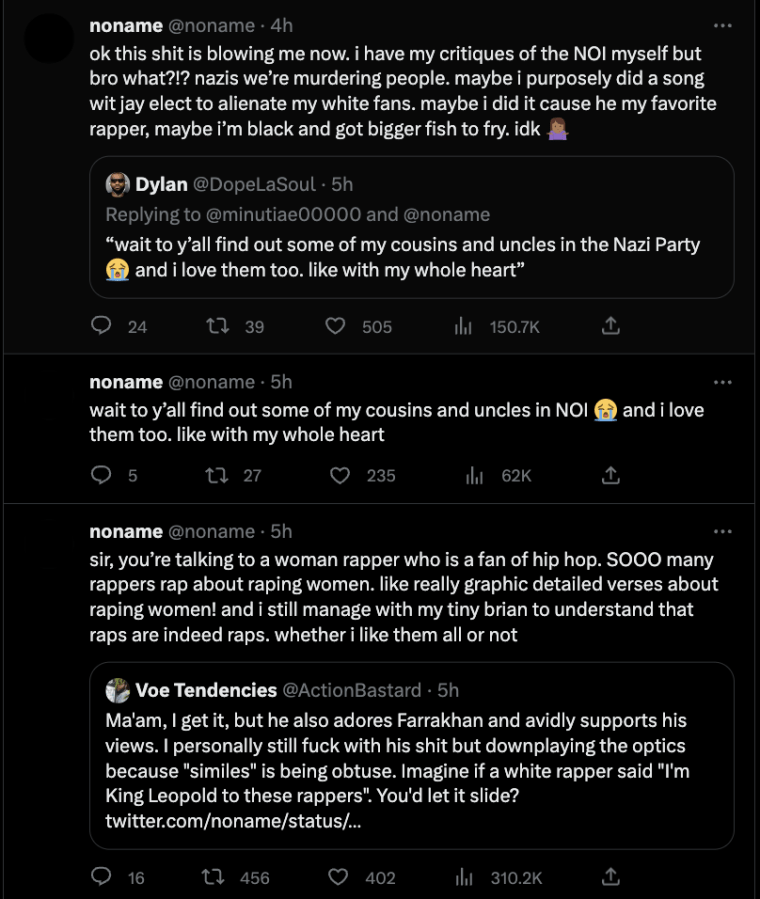Screen dimensions: 760x899
Task: Like the tweet with 402 likes
Action: (338, 877)
